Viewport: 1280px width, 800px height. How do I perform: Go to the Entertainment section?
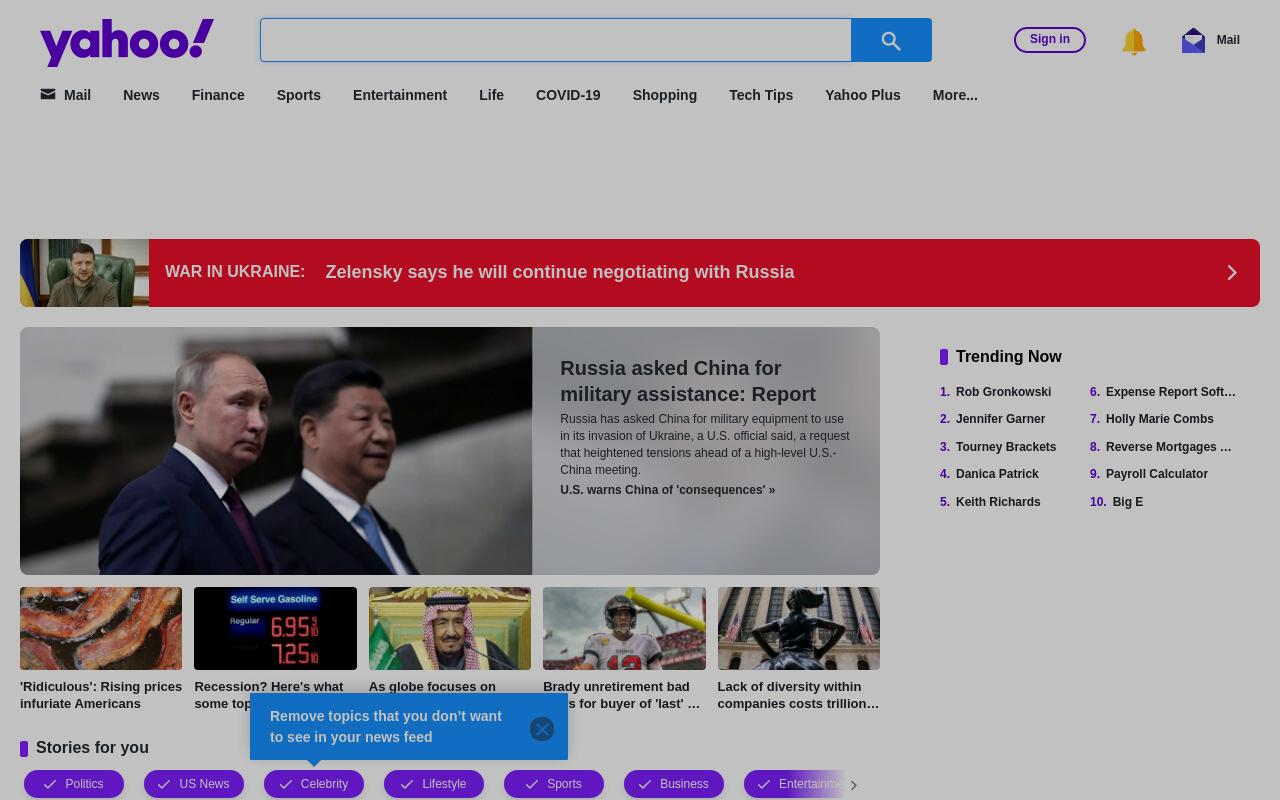[400, 95]
